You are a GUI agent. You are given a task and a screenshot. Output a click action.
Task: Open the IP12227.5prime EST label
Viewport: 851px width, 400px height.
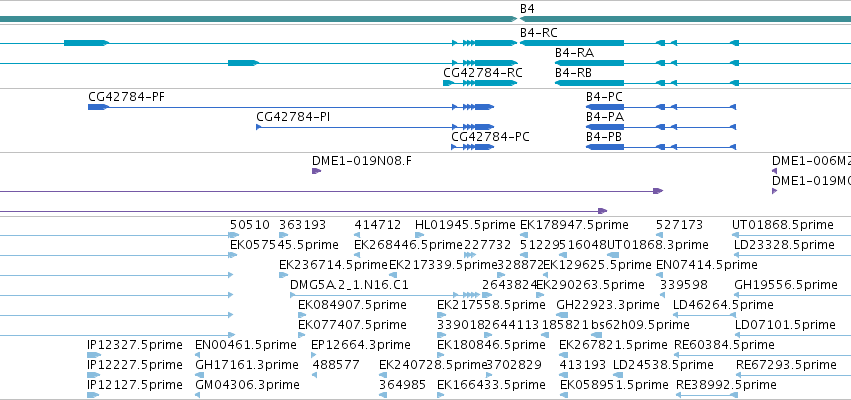(x=135, y=365)
